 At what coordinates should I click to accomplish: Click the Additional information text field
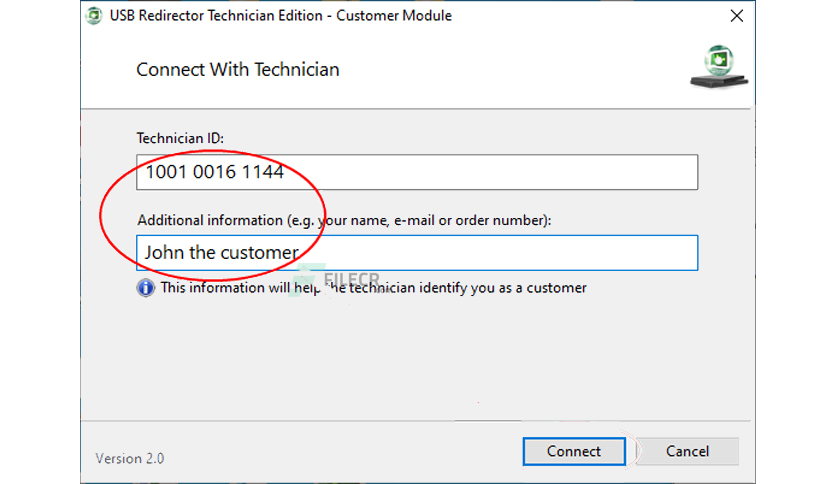tap(417, 253)
